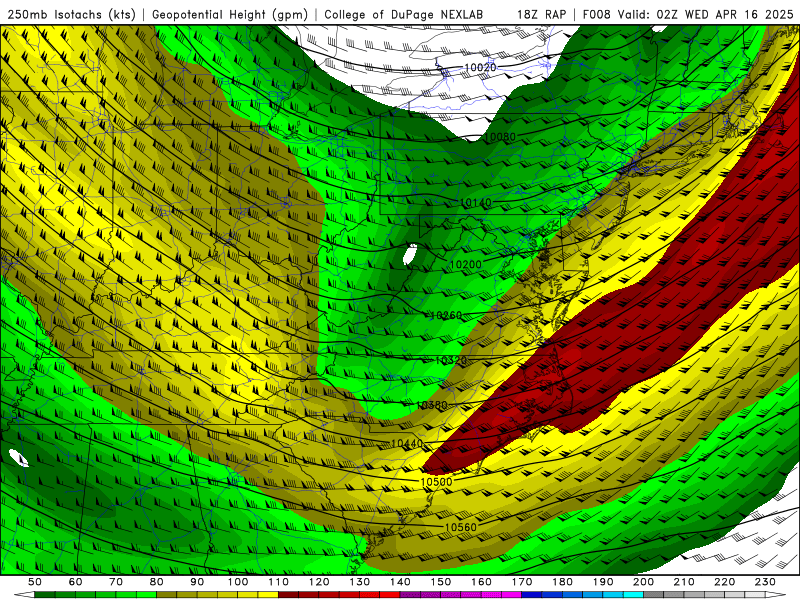The image size is (800, 600).
Task: Click the 170 label on the color scale
Action: [x=522, y=582]
